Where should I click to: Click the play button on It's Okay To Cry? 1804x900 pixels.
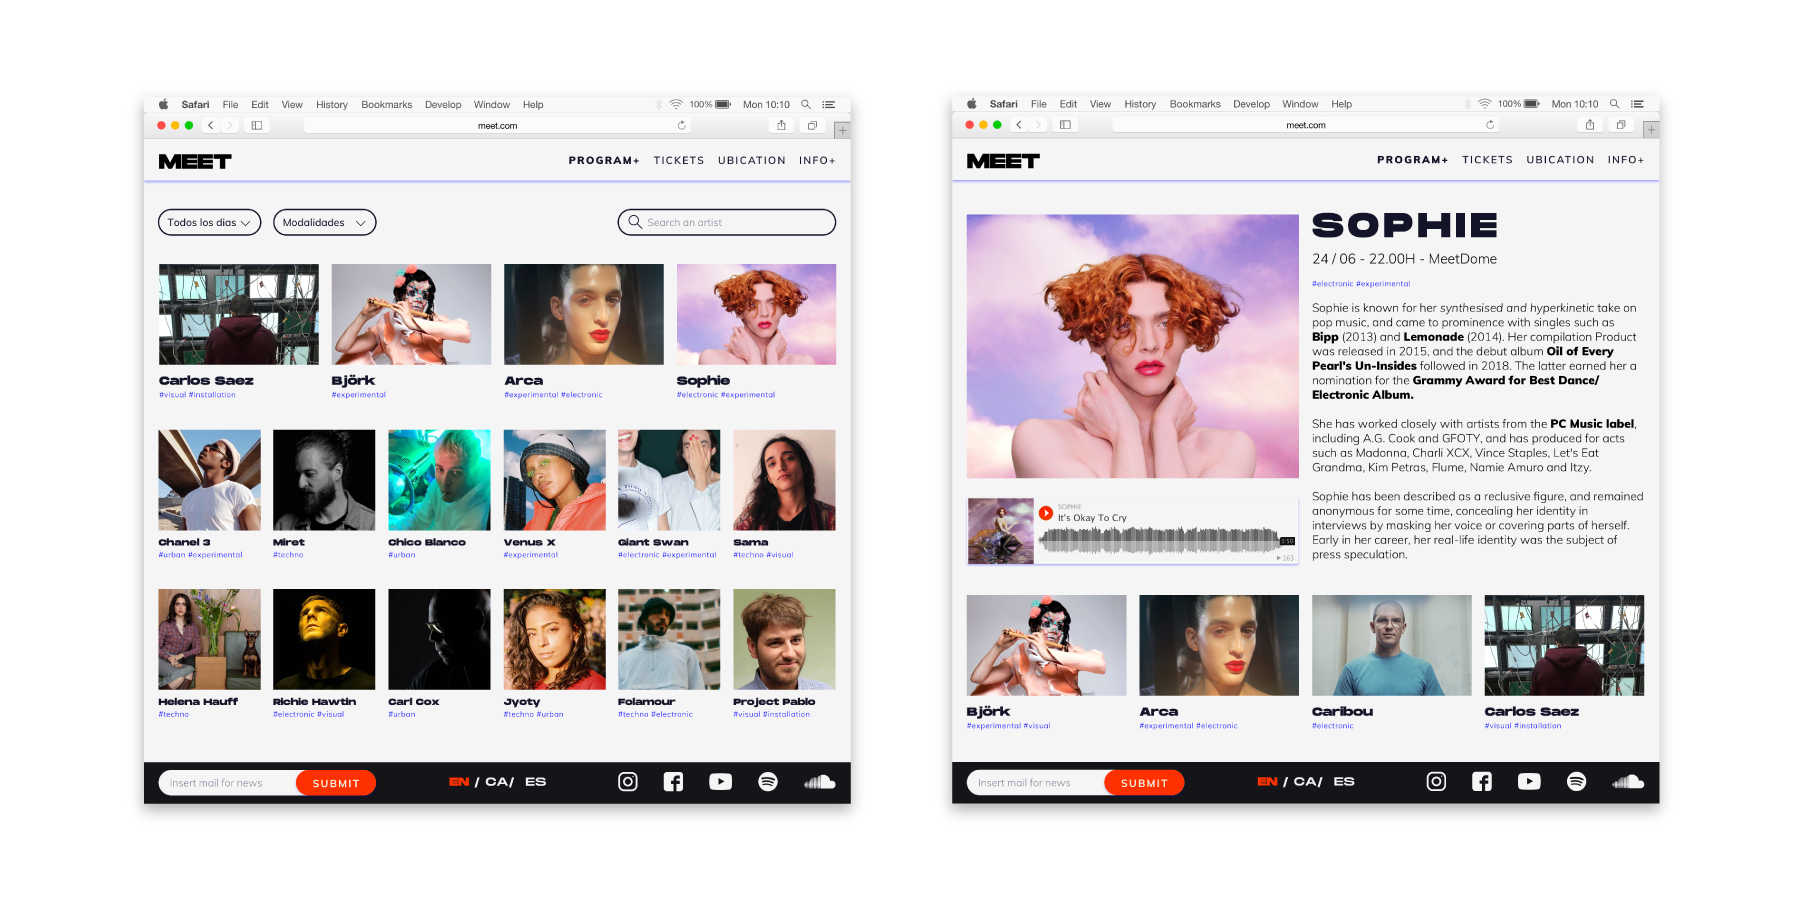(1046, 513)
